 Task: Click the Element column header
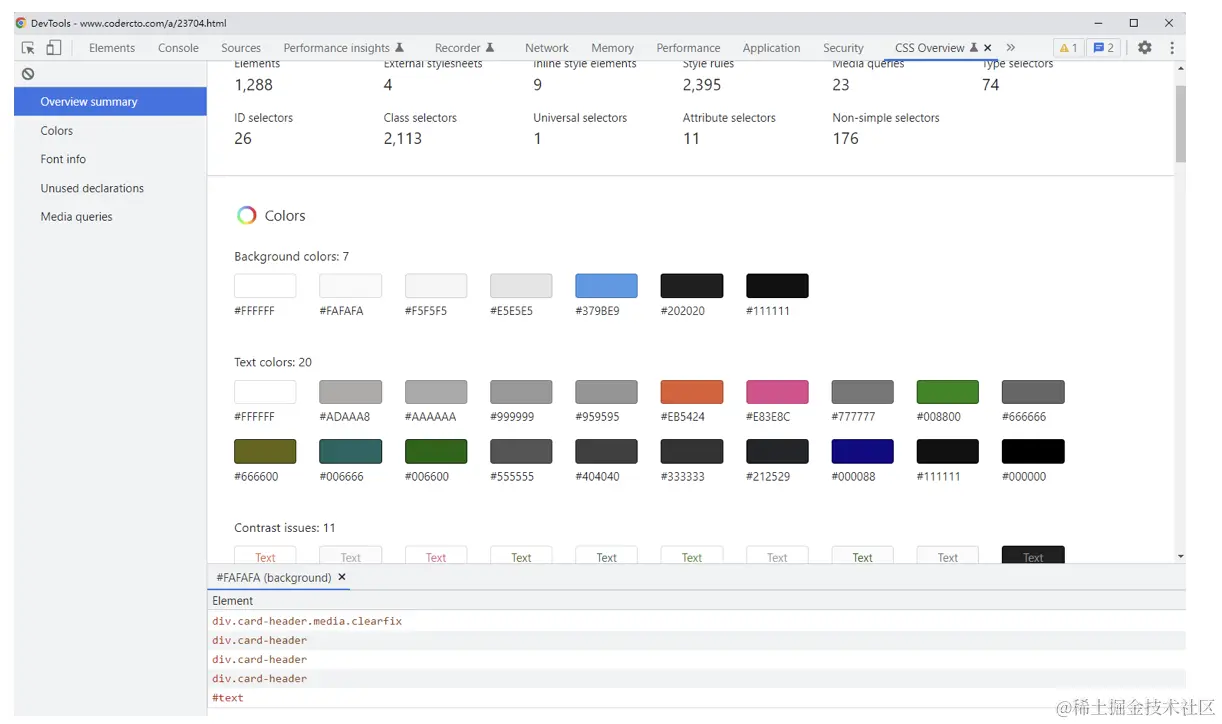[x=697, y=601]
